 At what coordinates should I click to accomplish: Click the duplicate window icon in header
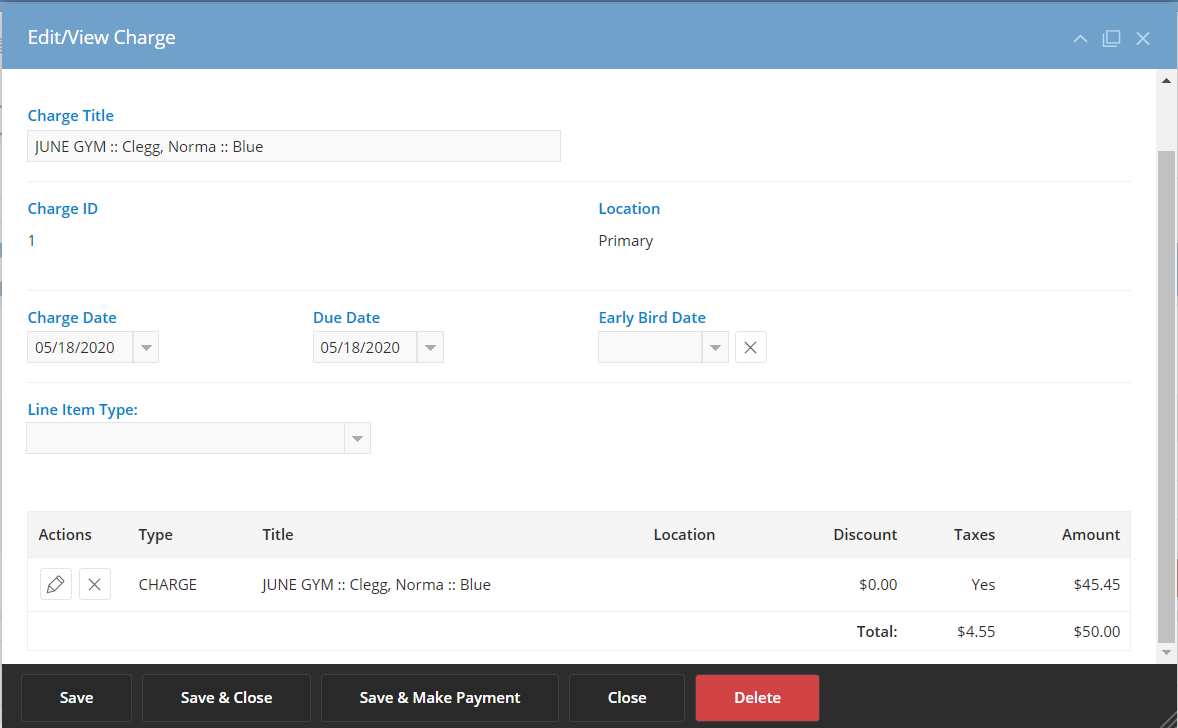pyautogui.click(x=1111, y=38)
